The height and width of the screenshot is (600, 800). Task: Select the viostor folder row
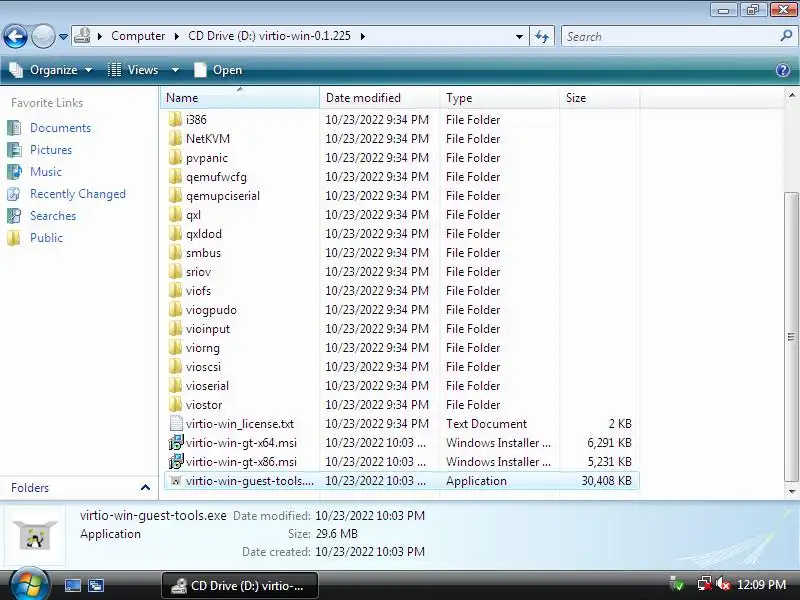(402, 405)
